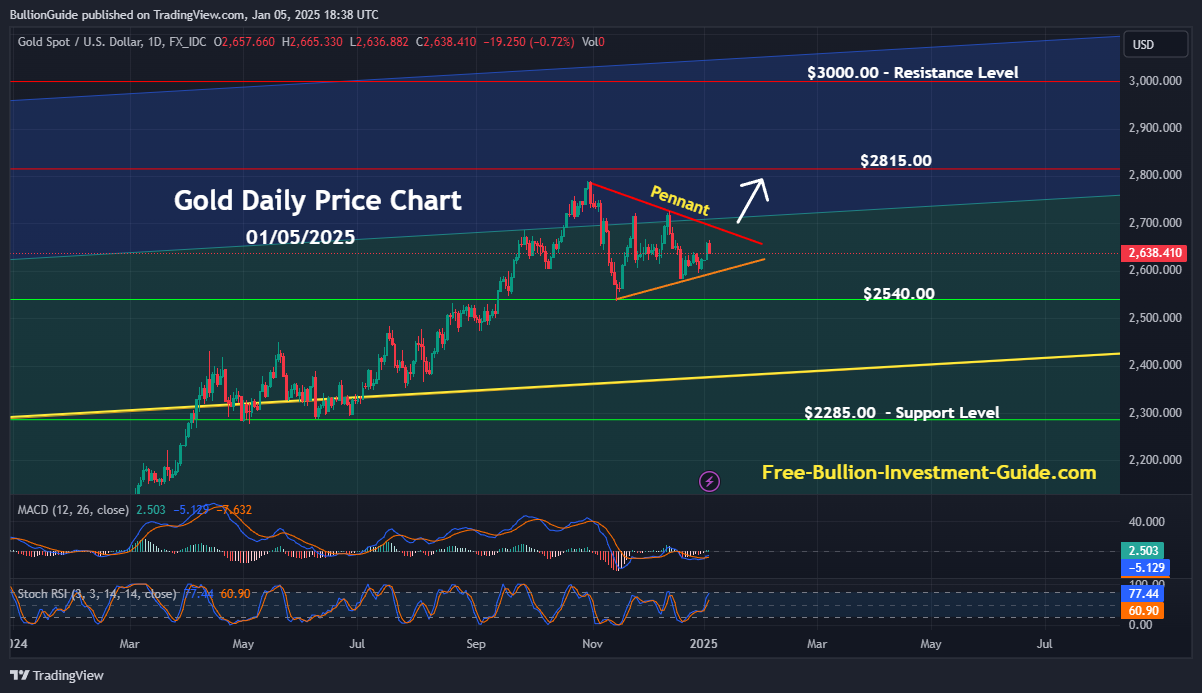Click the "$2540.00" price annotation

pos(899,293)
